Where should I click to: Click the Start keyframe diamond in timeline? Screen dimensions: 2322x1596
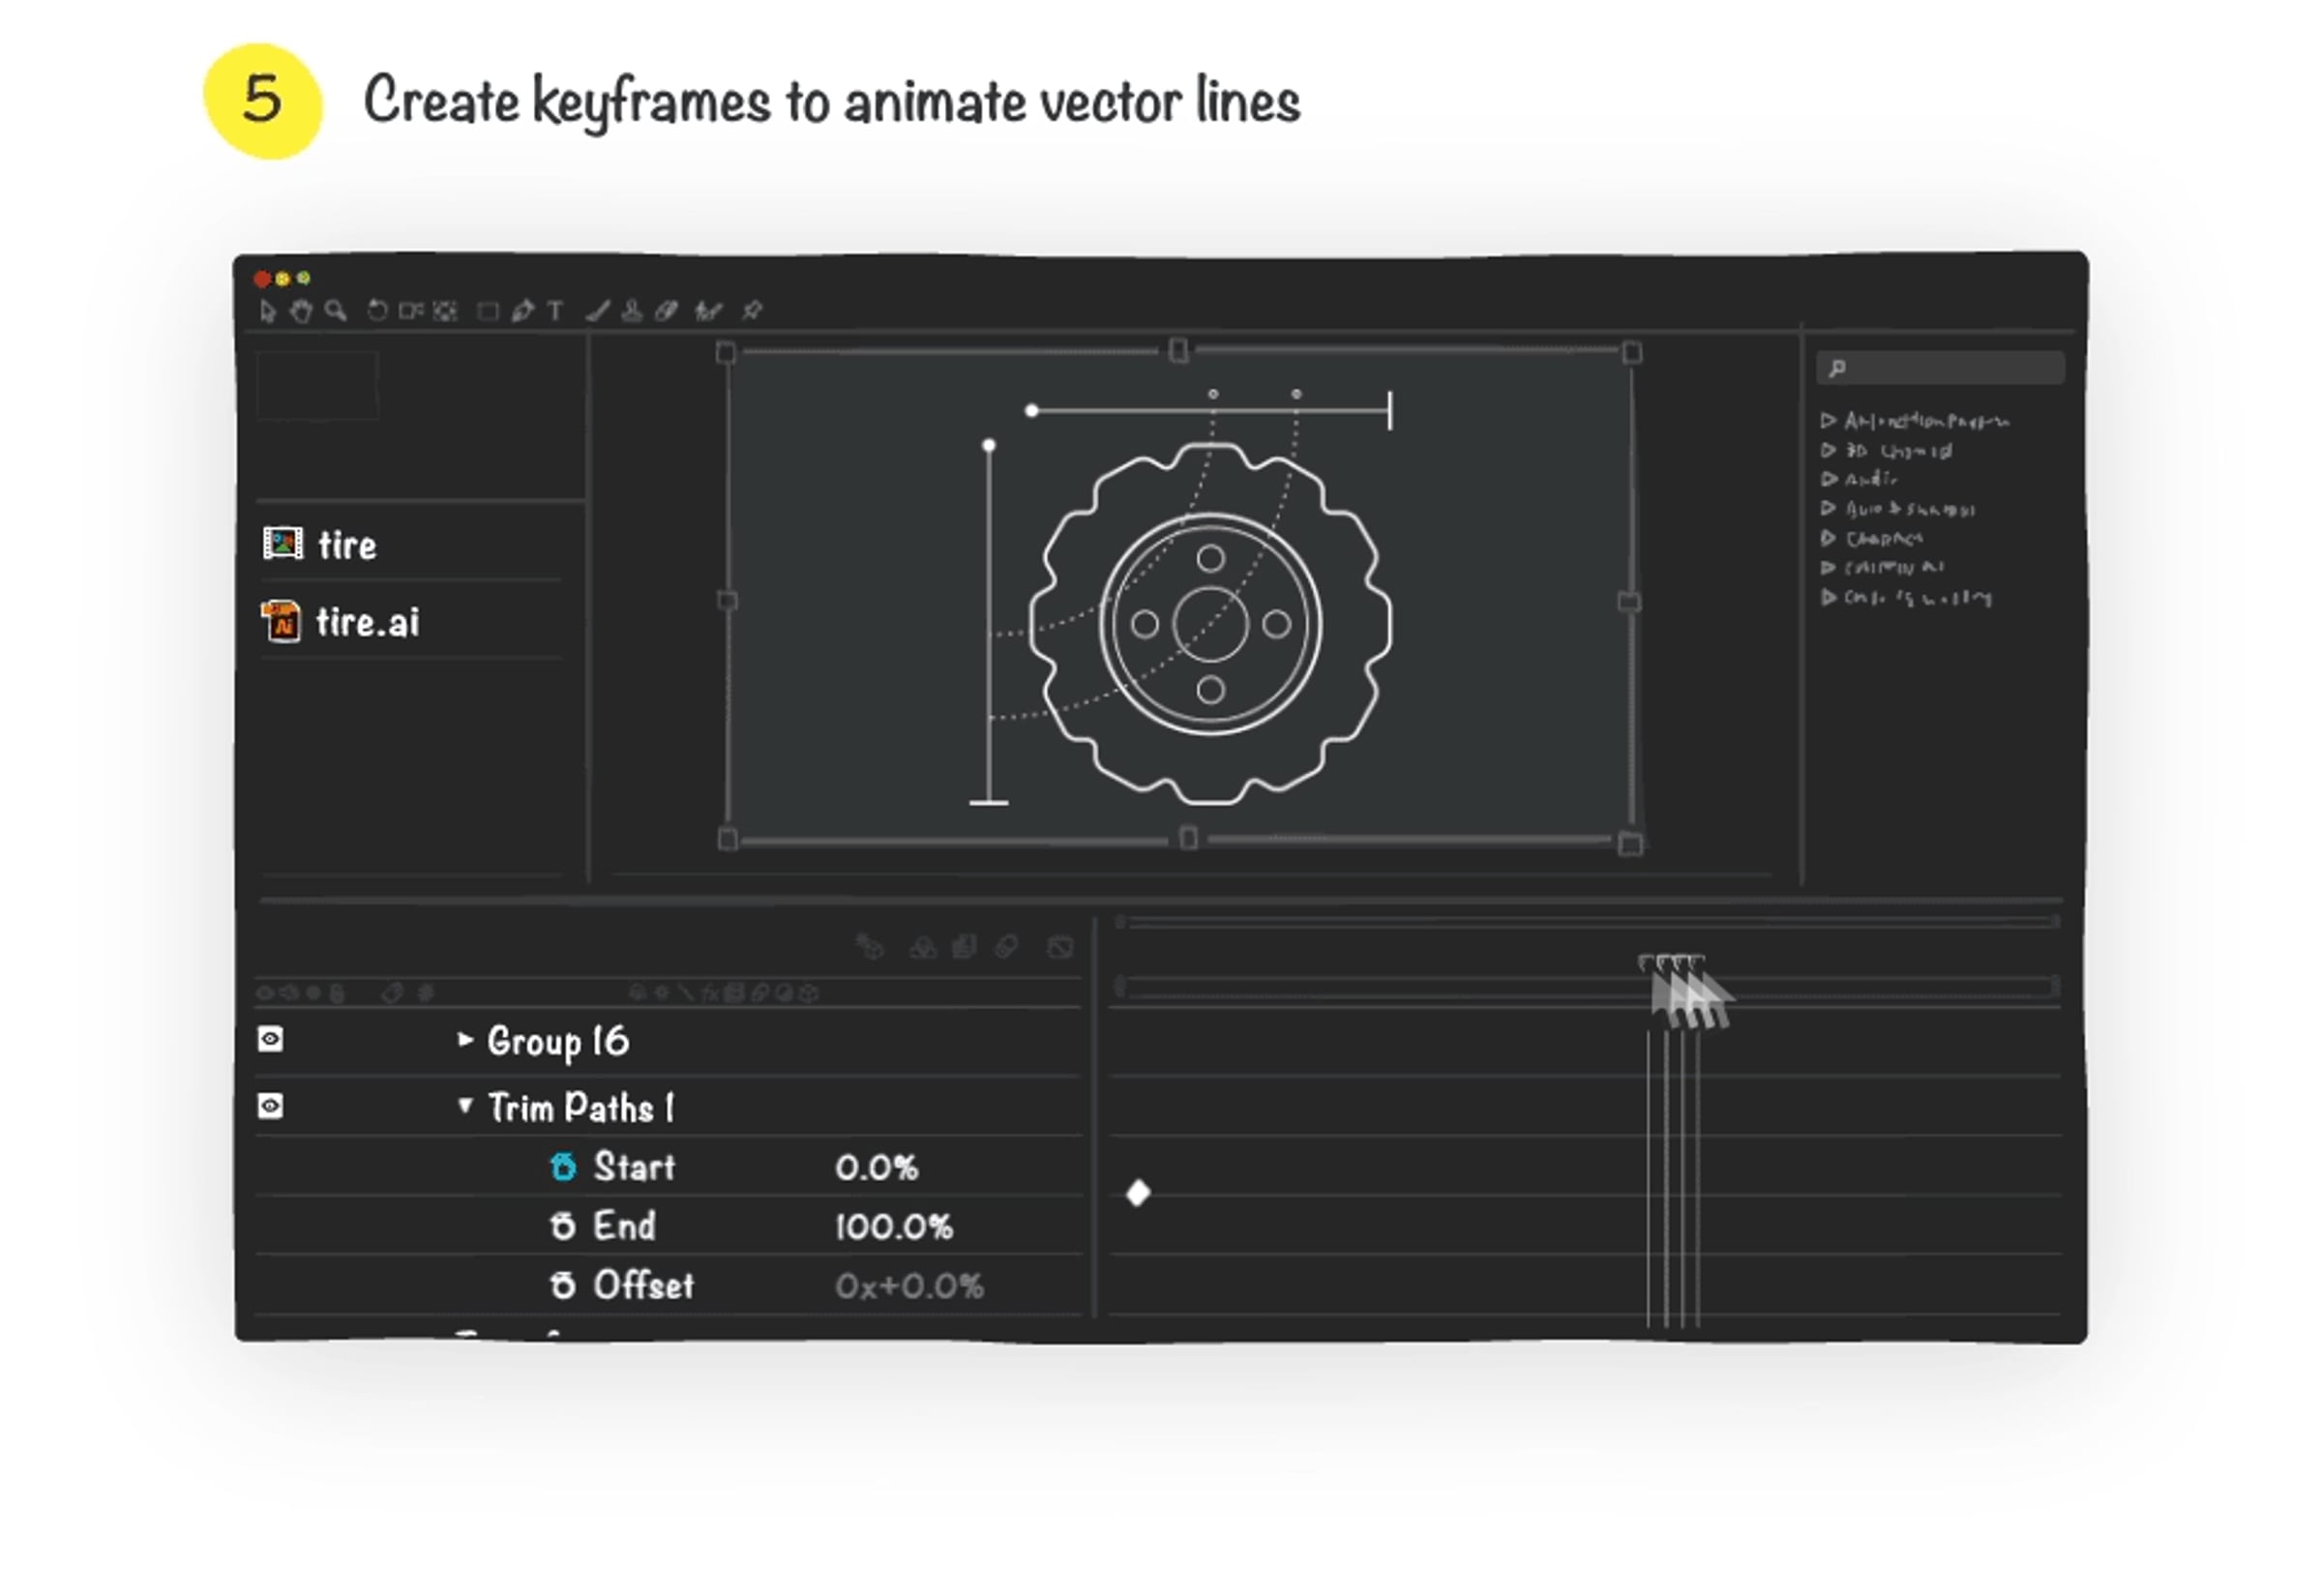click(1138, 1193)
